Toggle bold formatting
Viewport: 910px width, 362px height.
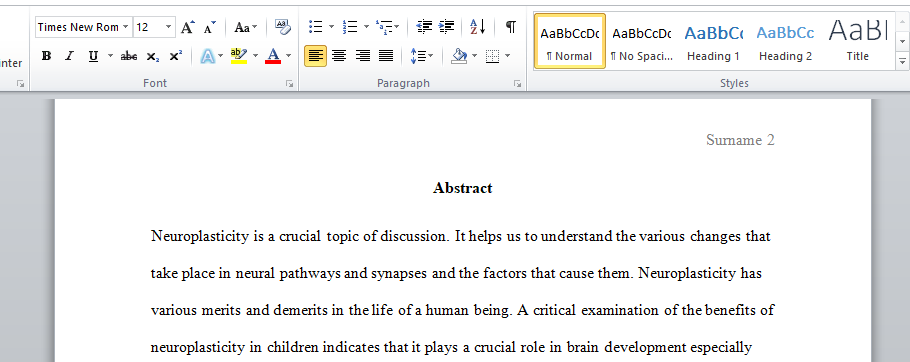point(47,56)
